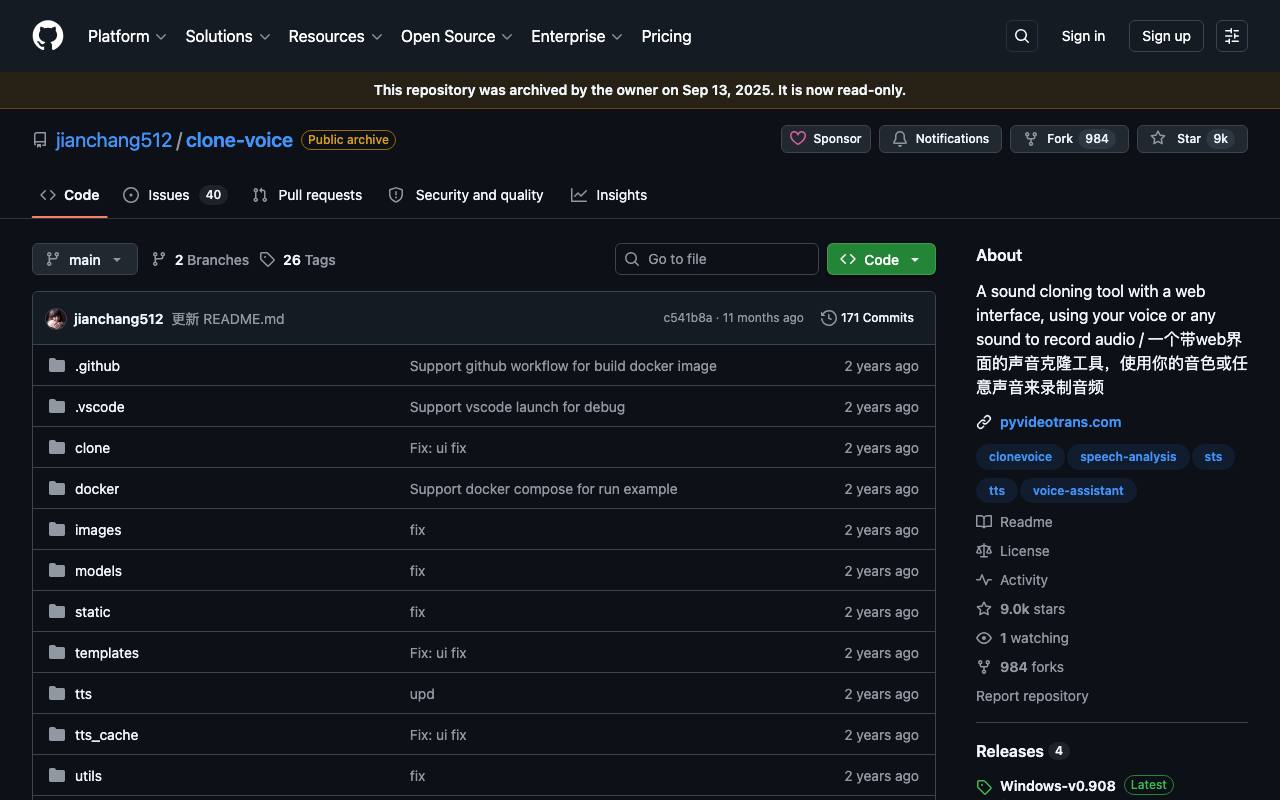Viewport: 1280px width, 800px height.
Task: Open the main branch switcher dropdown
Action: pyautogui.click(x=85, y=260)
